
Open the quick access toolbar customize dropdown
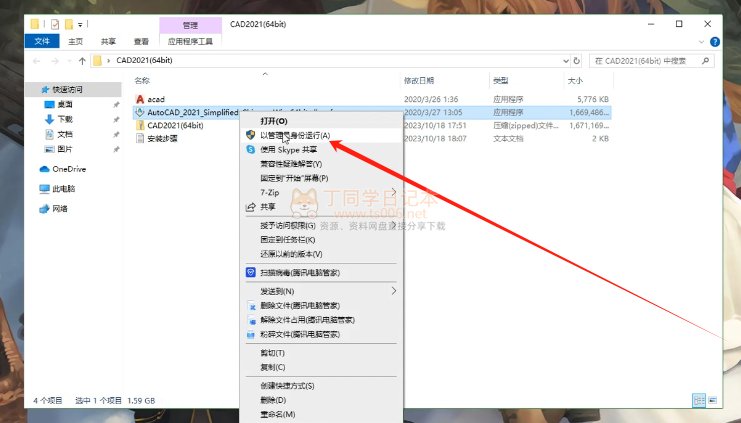80,25
